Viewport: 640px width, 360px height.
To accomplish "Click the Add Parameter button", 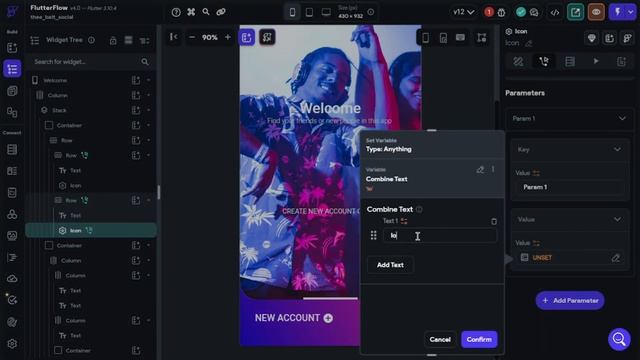I will click(570, 300).
